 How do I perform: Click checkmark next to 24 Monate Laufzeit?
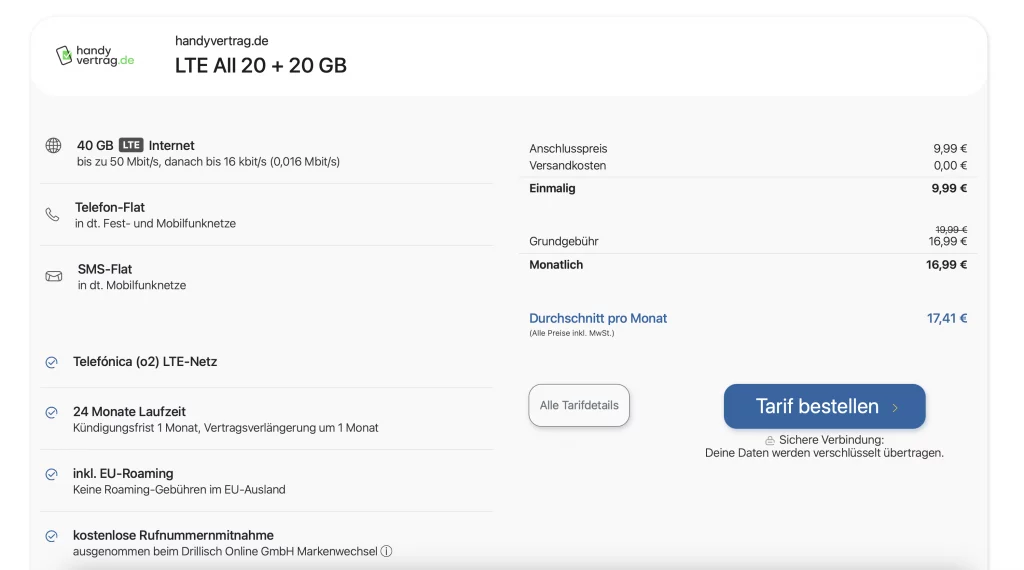(51, 412)
